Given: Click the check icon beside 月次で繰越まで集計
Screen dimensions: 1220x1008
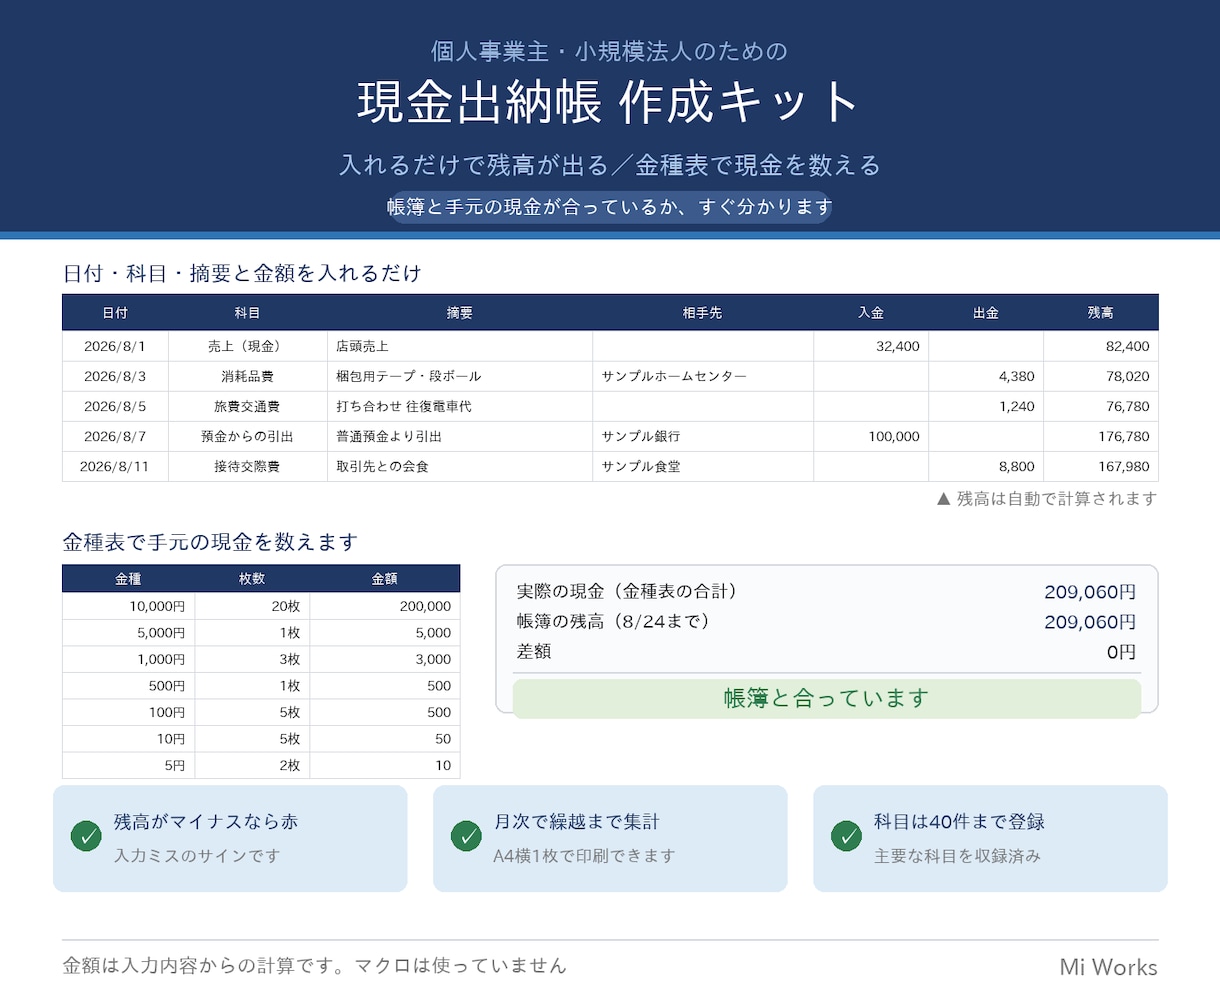Looking at the screenshot, I should (466, 836).
